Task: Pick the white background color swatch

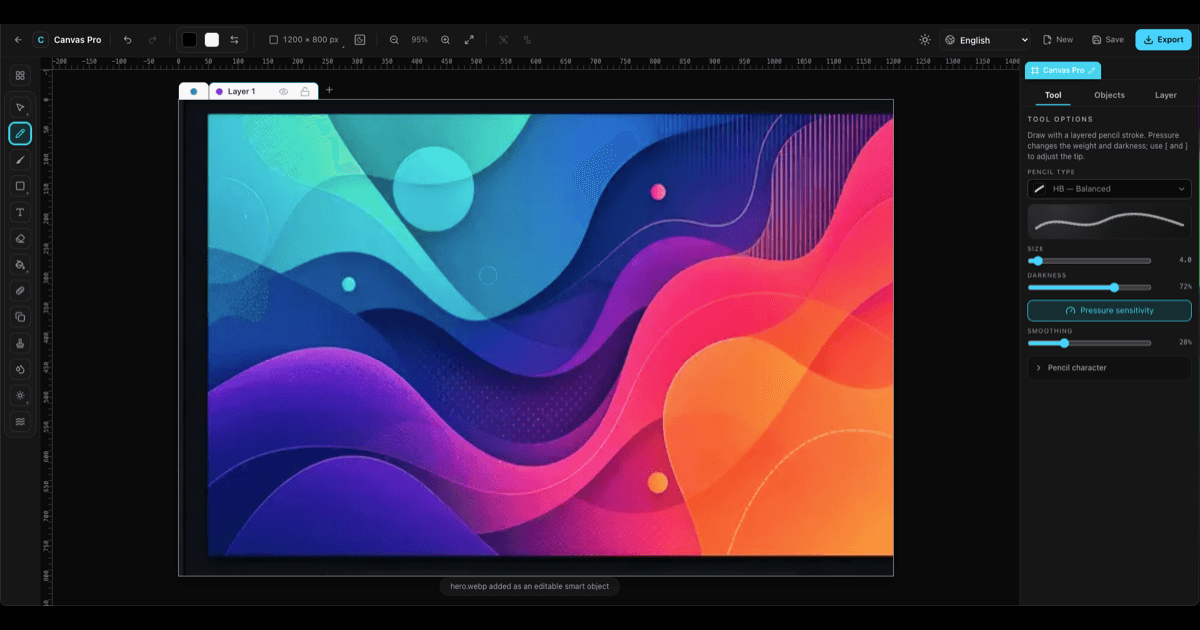Action: [212, 40]
